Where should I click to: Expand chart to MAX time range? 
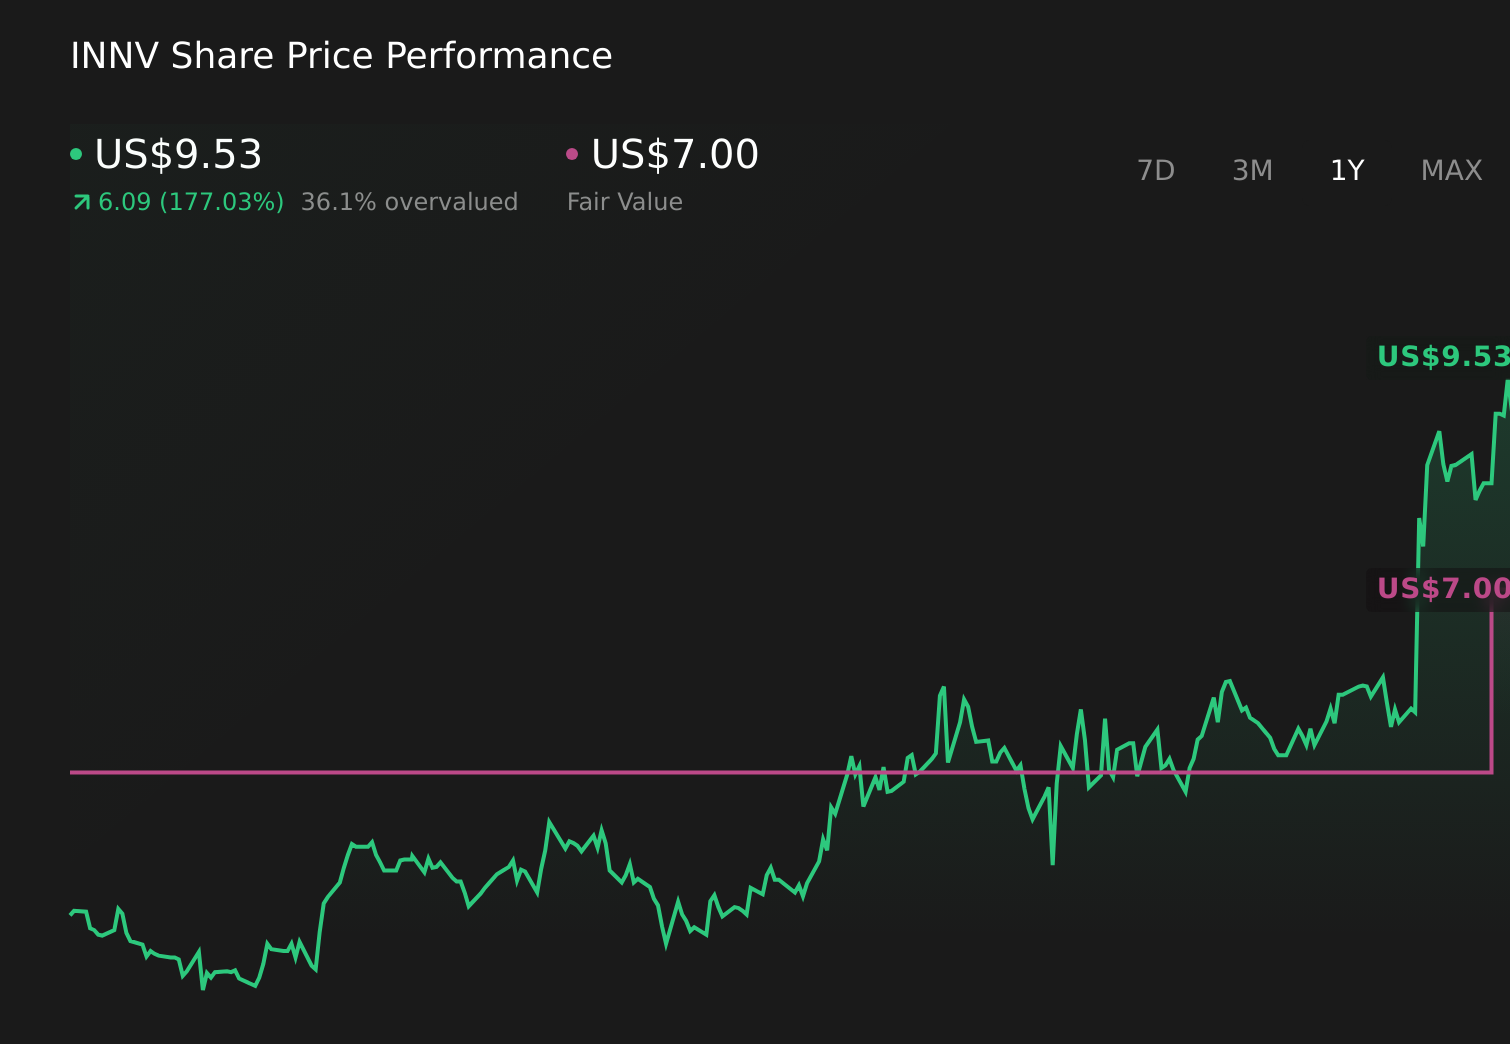point(1451,170)
